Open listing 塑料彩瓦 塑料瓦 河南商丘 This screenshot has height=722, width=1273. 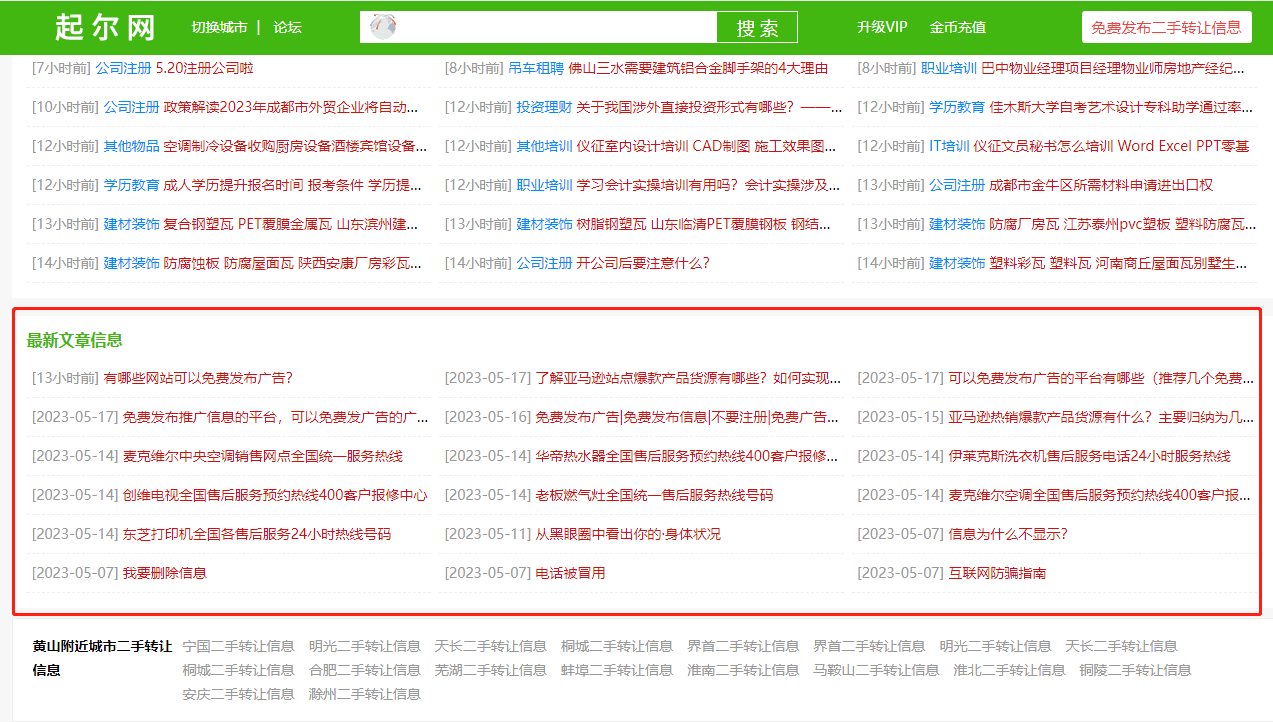(1118, 263)
